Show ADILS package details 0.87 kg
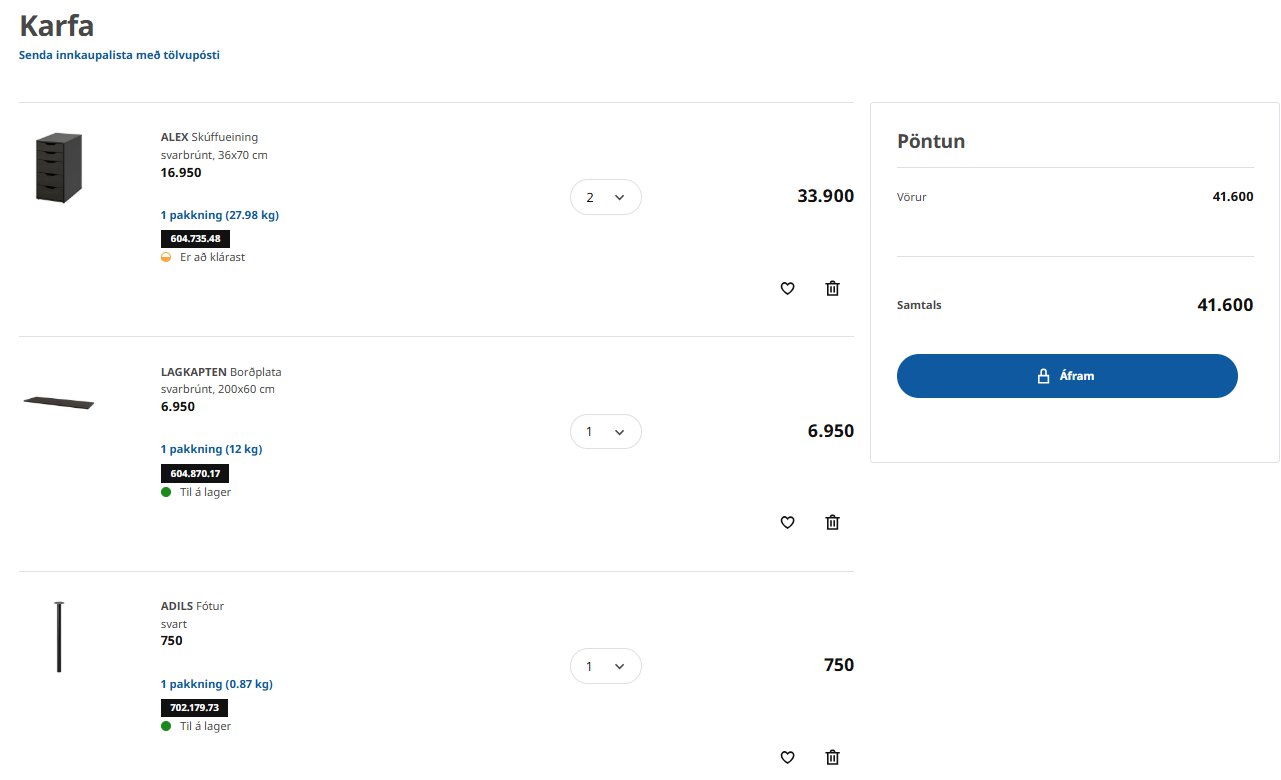1281x780 pixels. pyautogui.click(x=217, y=684)
